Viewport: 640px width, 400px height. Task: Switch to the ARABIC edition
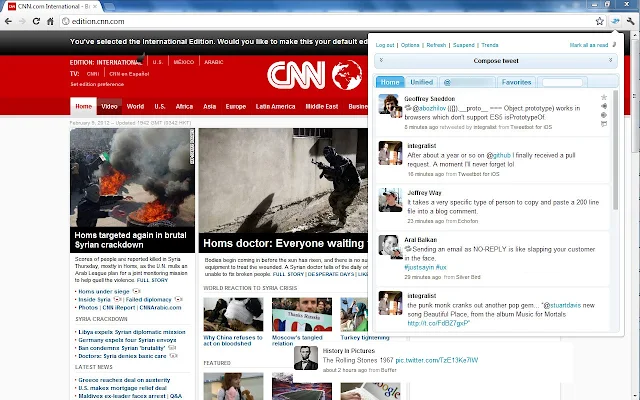[x=213, y=62]
